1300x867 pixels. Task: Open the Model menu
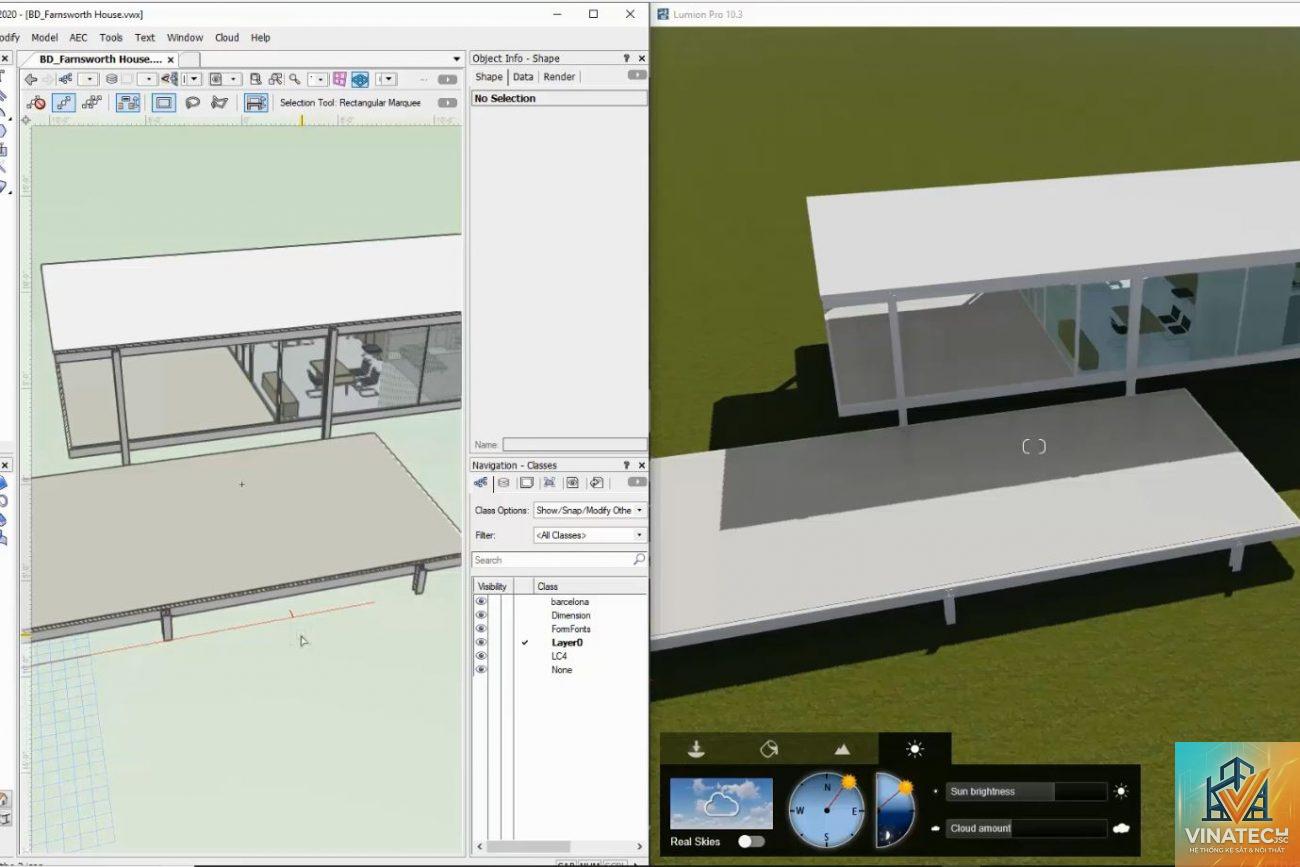point(44,38)
